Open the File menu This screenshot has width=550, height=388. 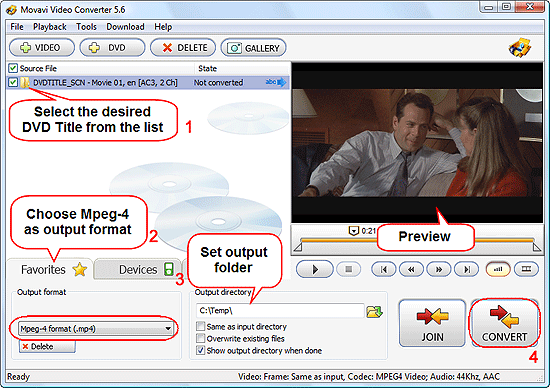click(x=16, y=27)
